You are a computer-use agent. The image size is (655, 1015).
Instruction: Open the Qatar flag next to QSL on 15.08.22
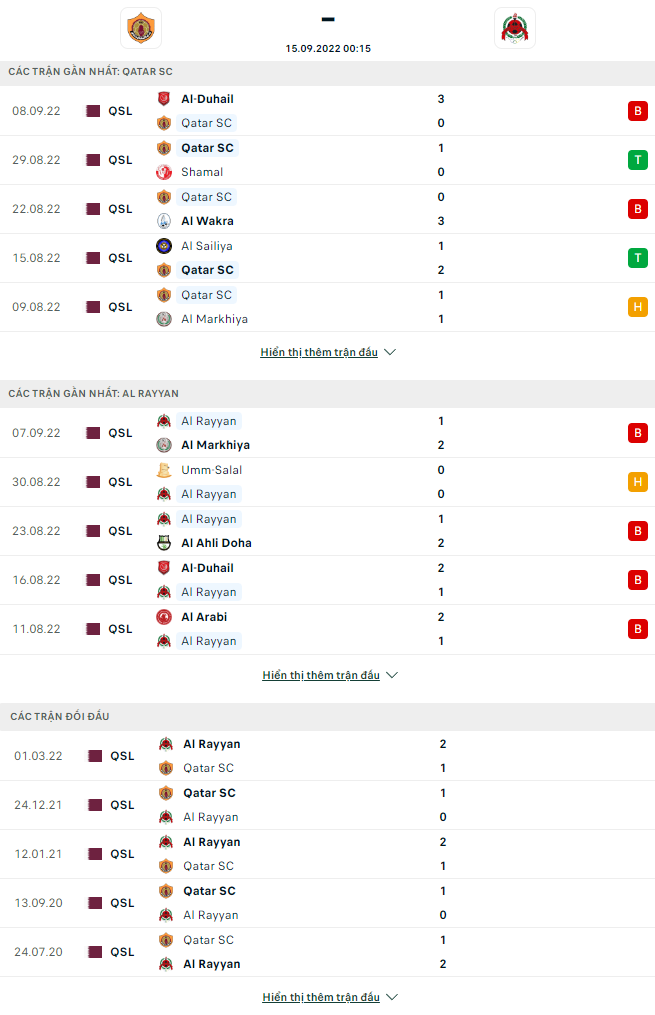pos(93,258)
